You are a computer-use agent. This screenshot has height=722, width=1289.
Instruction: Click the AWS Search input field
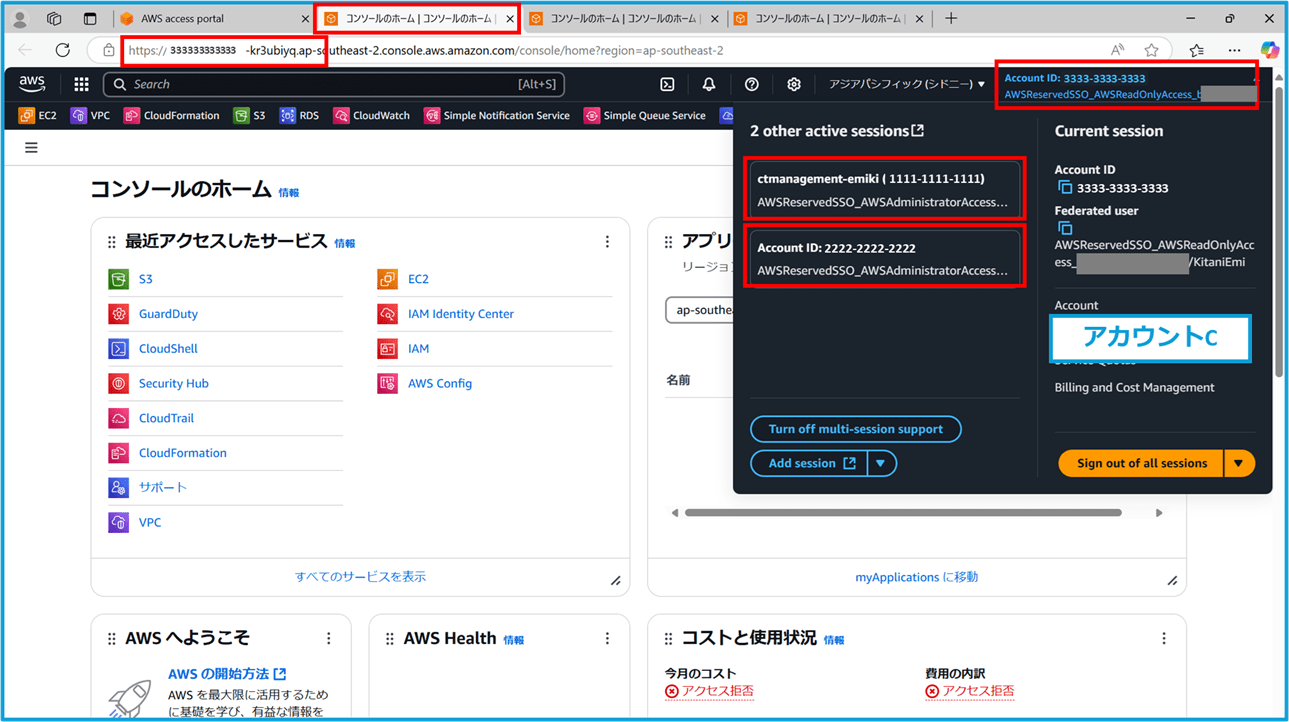pyautogui.click(x=334, y=85)
